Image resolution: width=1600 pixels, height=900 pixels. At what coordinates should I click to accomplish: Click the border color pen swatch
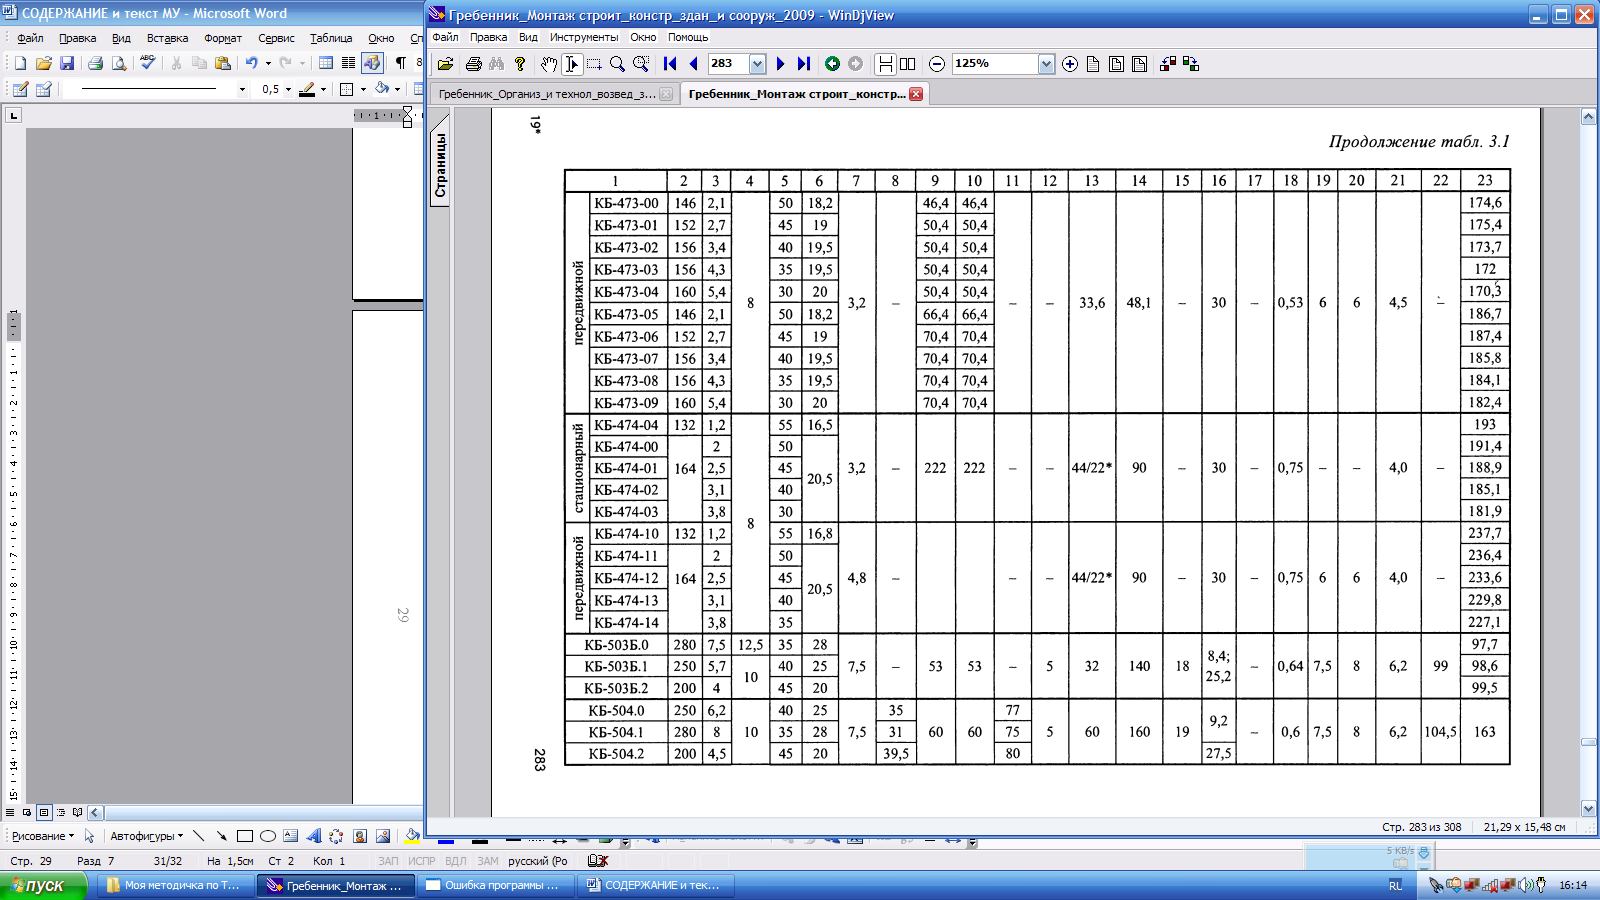click(307, 90)
